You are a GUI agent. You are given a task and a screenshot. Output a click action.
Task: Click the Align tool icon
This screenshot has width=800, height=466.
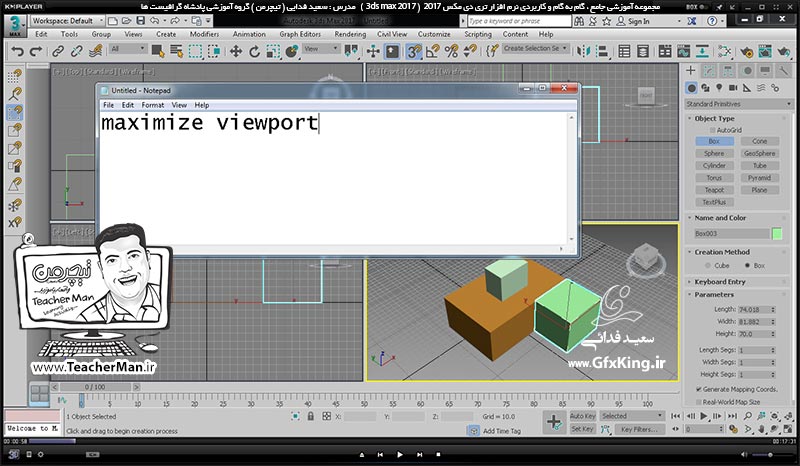click(602, 51)
